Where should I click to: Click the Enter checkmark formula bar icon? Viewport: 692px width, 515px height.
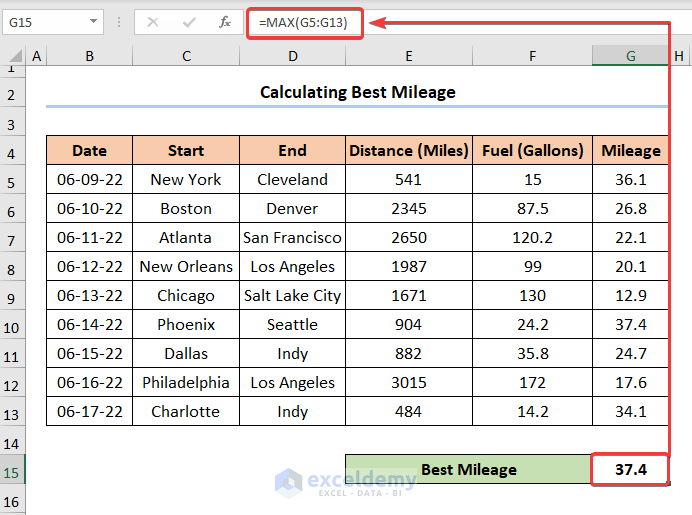click(189, 22)
